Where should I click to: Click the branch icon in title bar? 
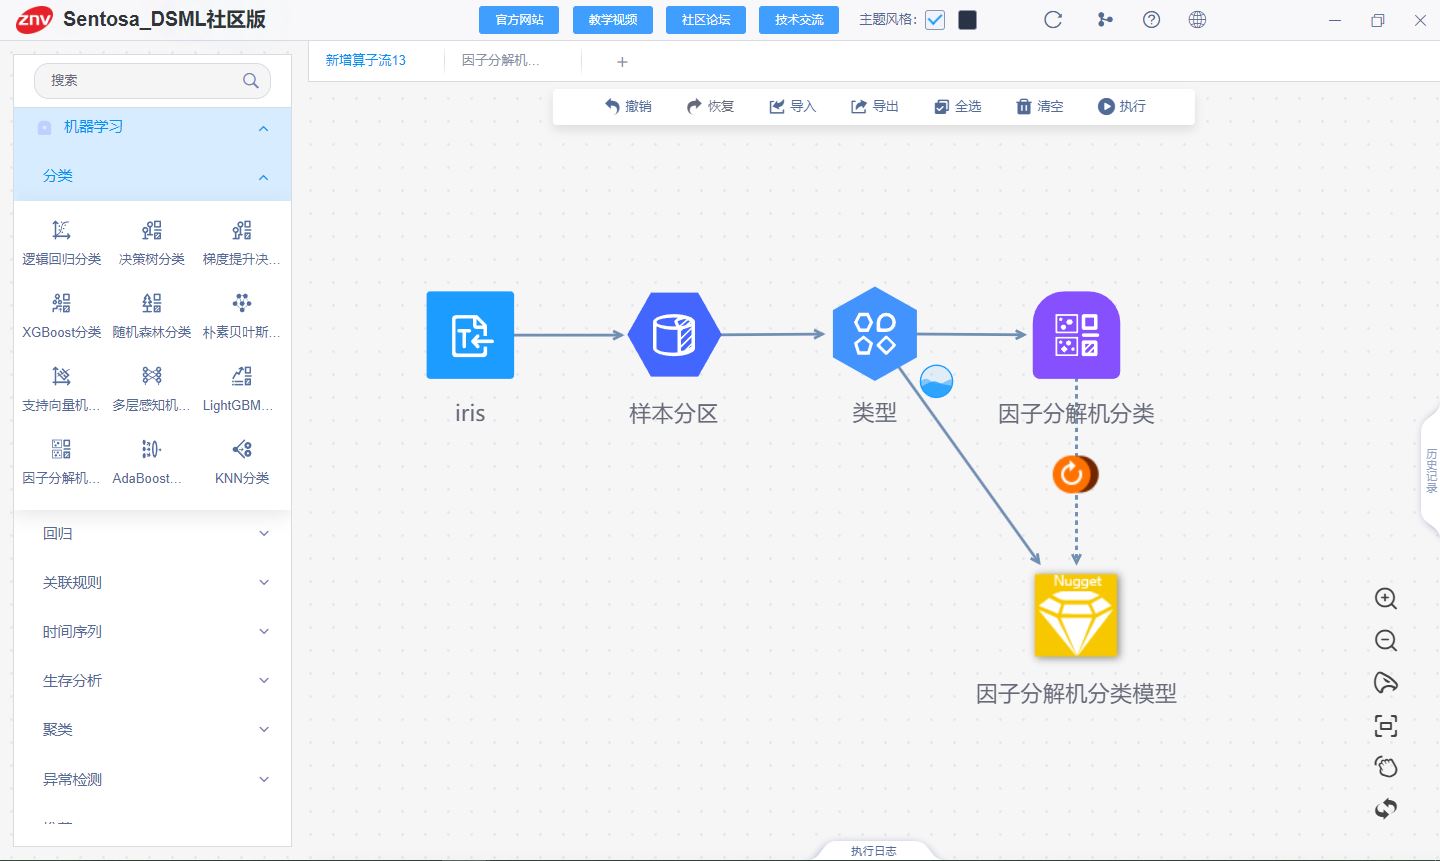point(1104,19)
